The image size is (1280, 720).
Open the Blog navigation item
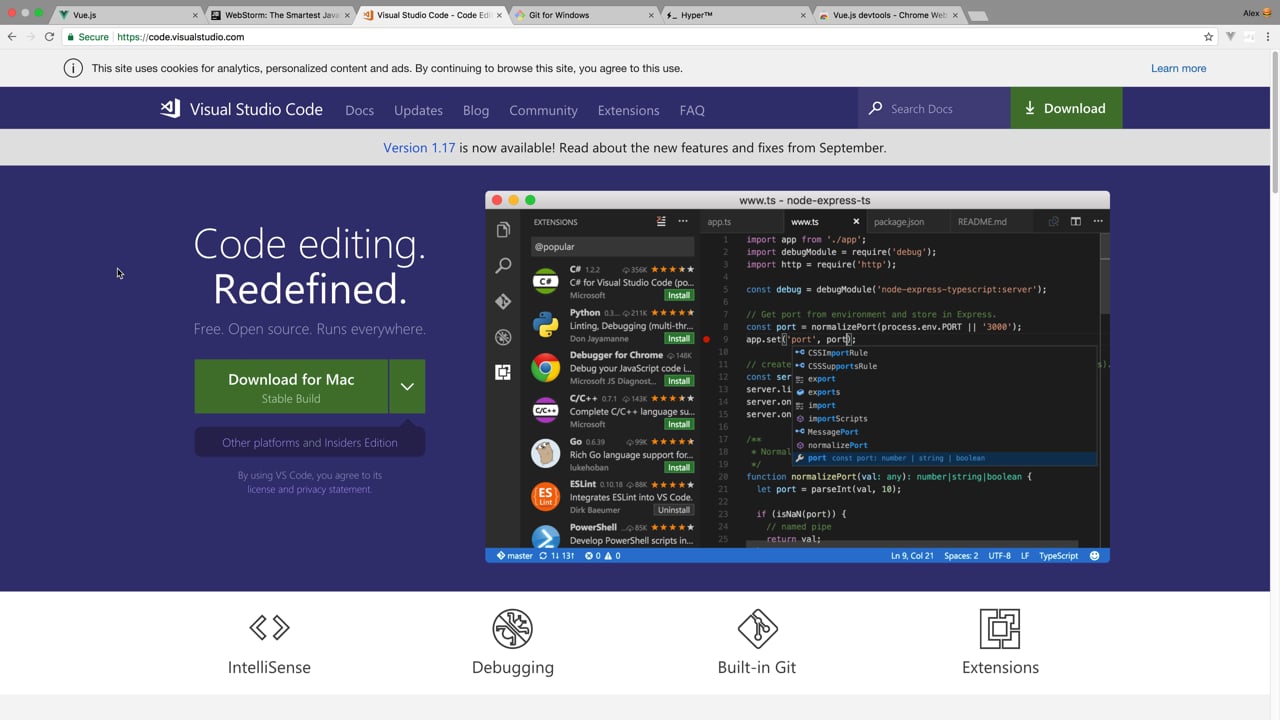click(x=476, y=110)
